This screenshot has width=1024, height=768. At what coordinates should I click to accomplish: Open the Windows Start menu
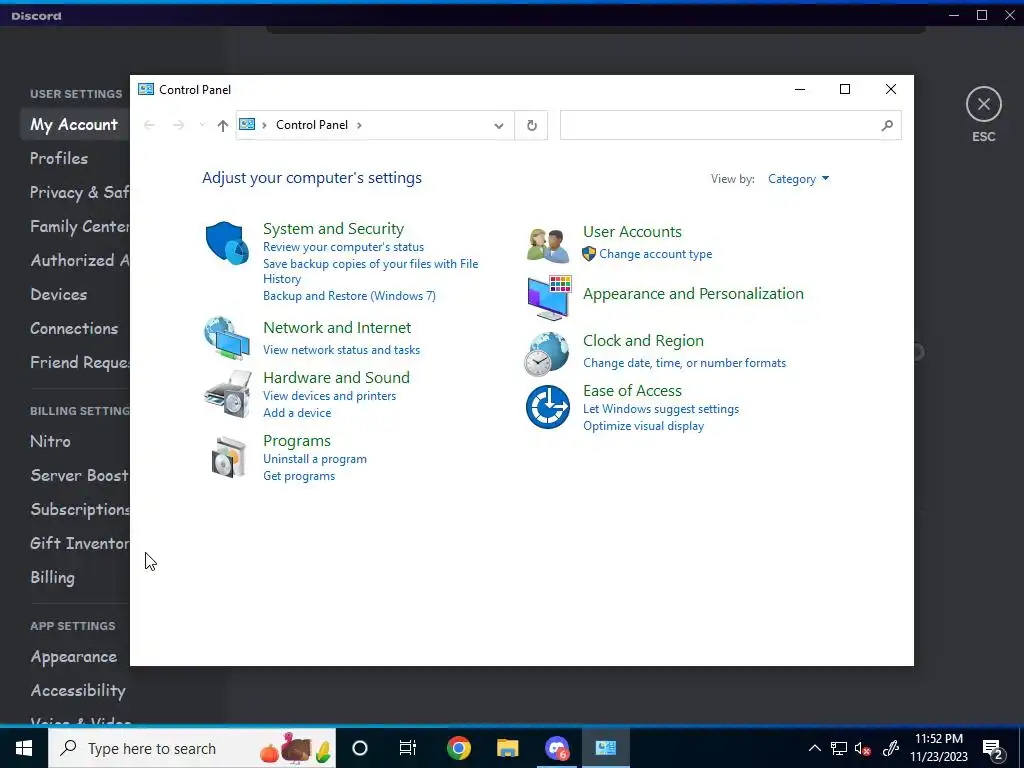pos(24,748)
